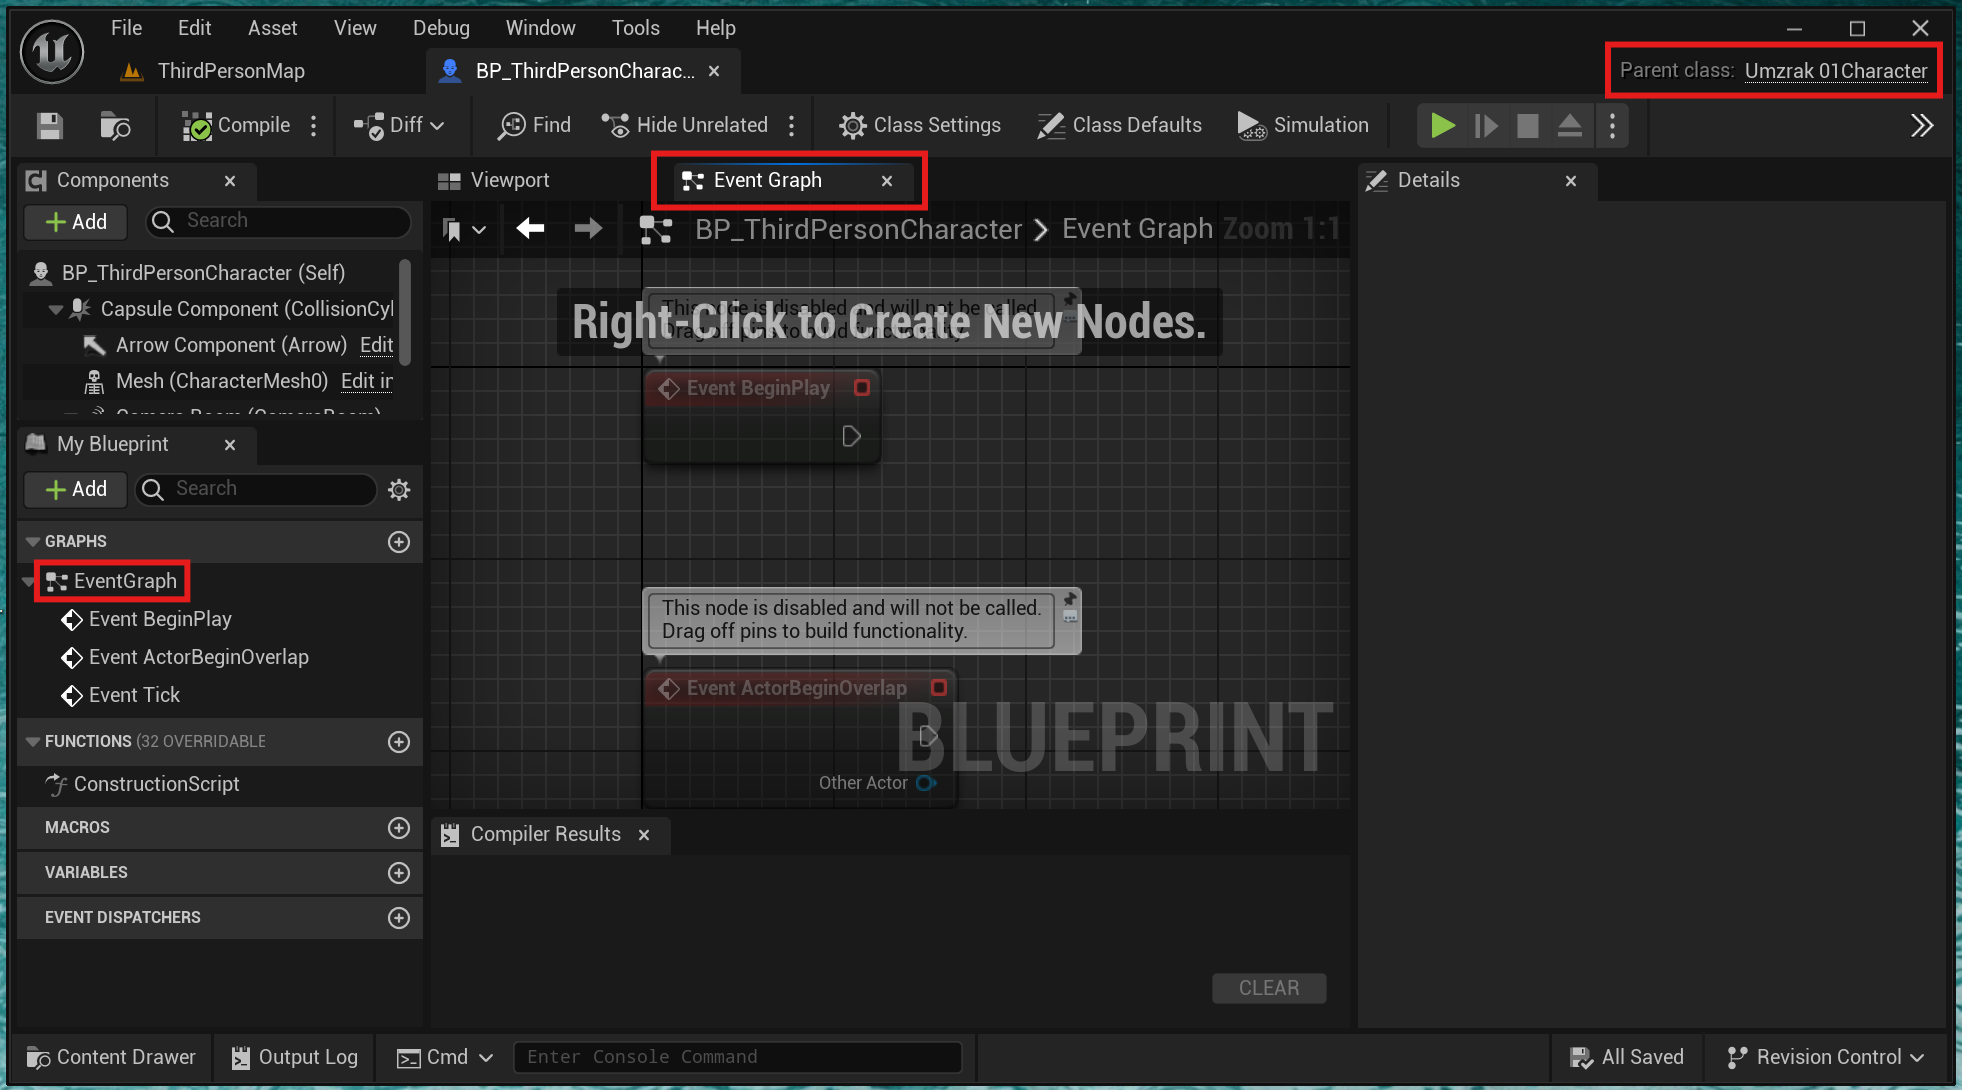Add new item in My Blueprint
The width and height of the screenshot is (1962, 1090).
pyautogui.click(x=76, y=489)
